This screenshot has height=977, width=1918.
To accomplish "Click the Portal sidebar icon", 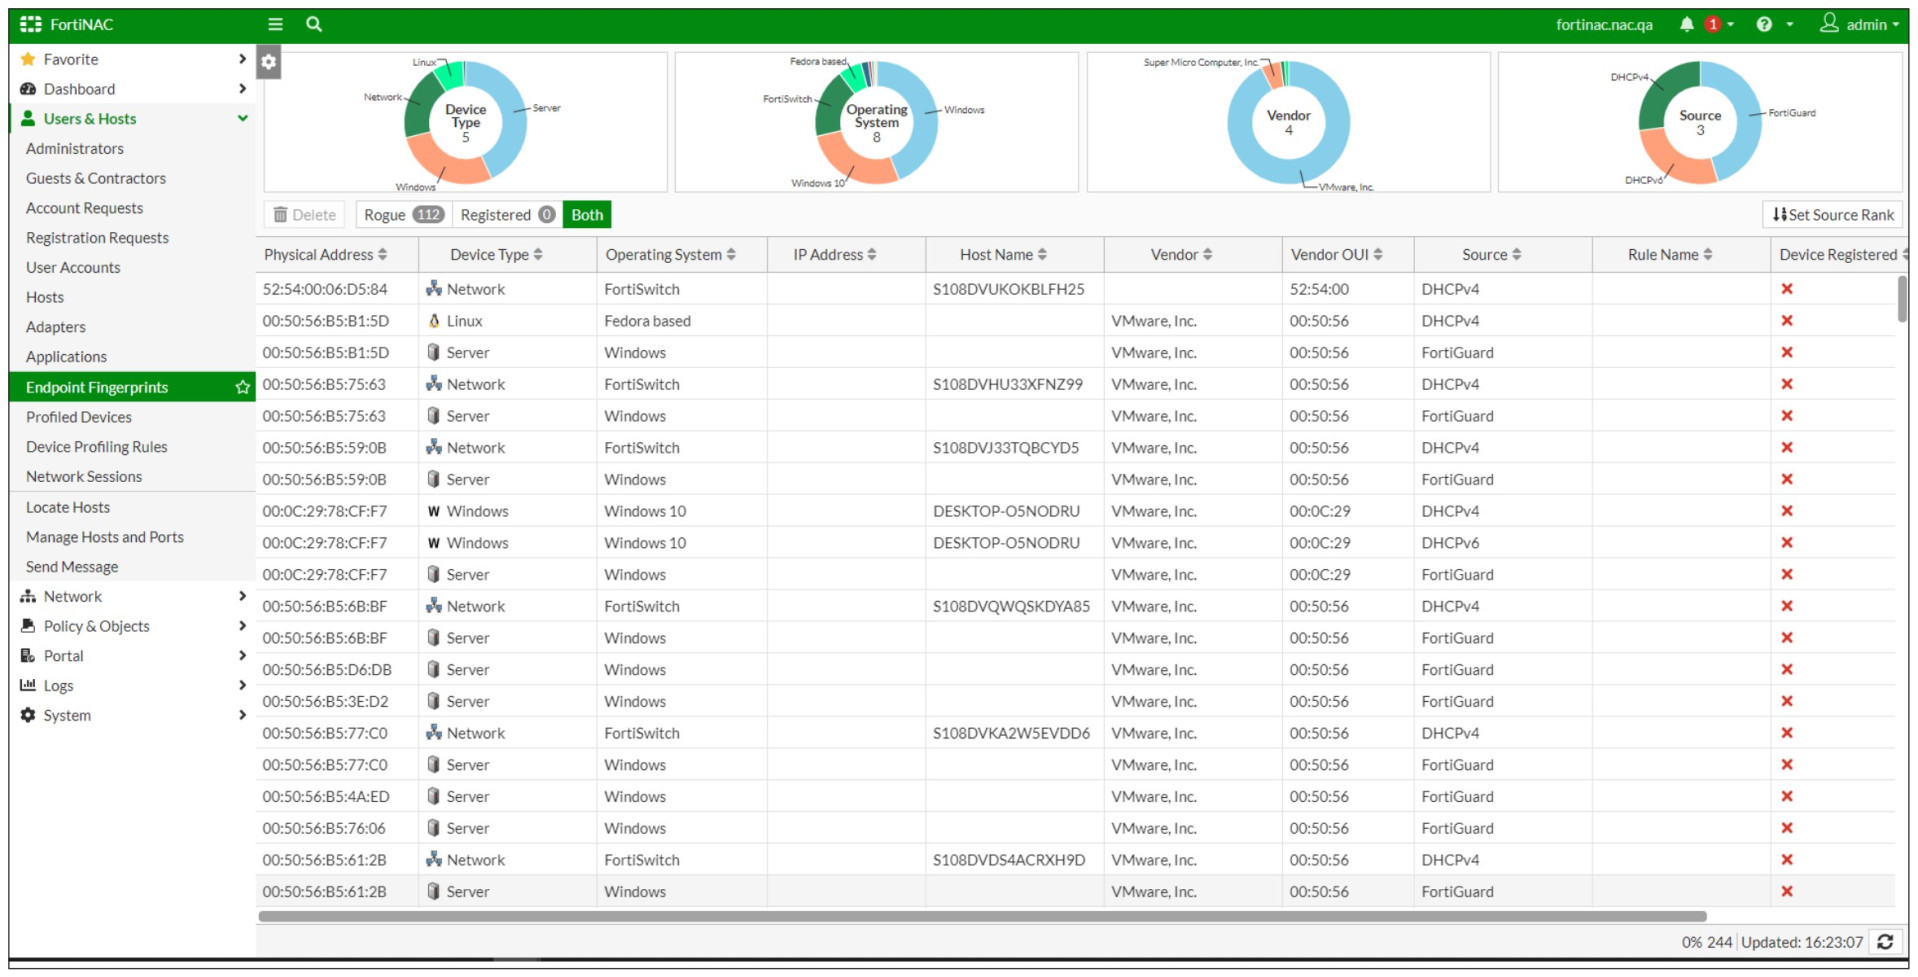I will point(28,656).
